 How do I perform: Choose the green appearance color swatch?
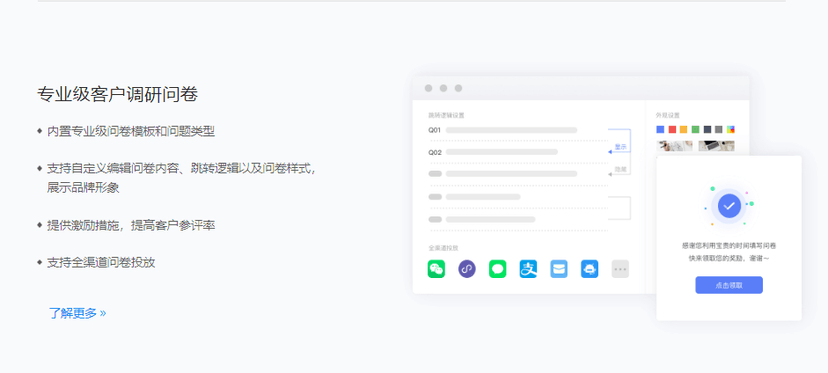pos(695,129)
